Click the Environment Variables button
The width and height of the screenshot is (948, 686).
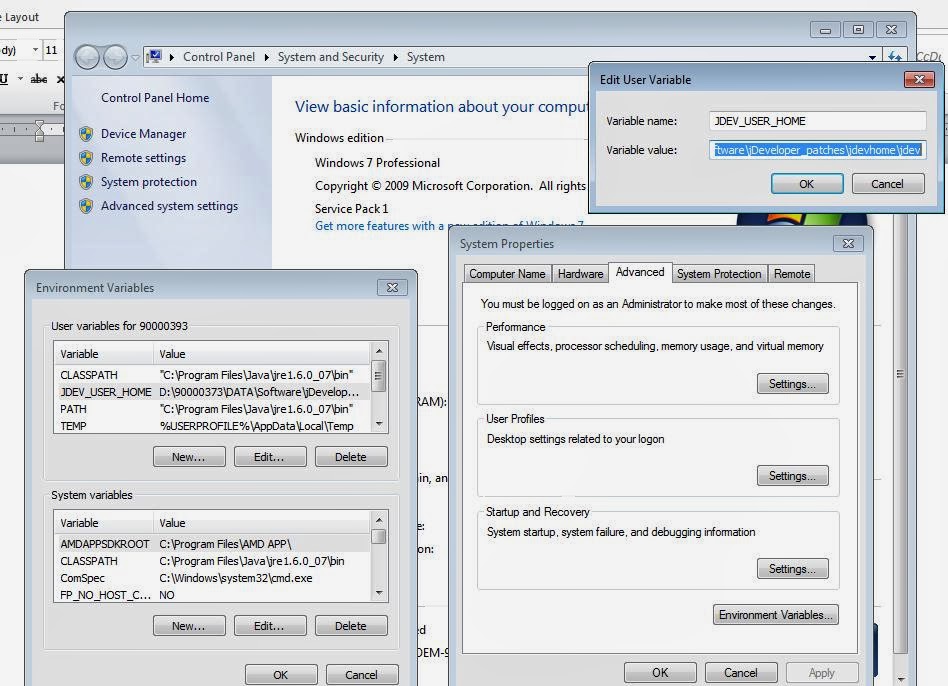click(776, 615)
